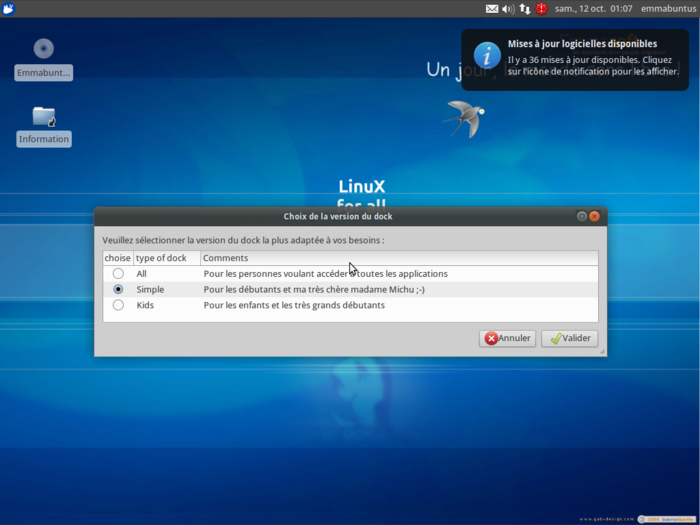Open the emmabuntus user menu

tap(667, 9)
